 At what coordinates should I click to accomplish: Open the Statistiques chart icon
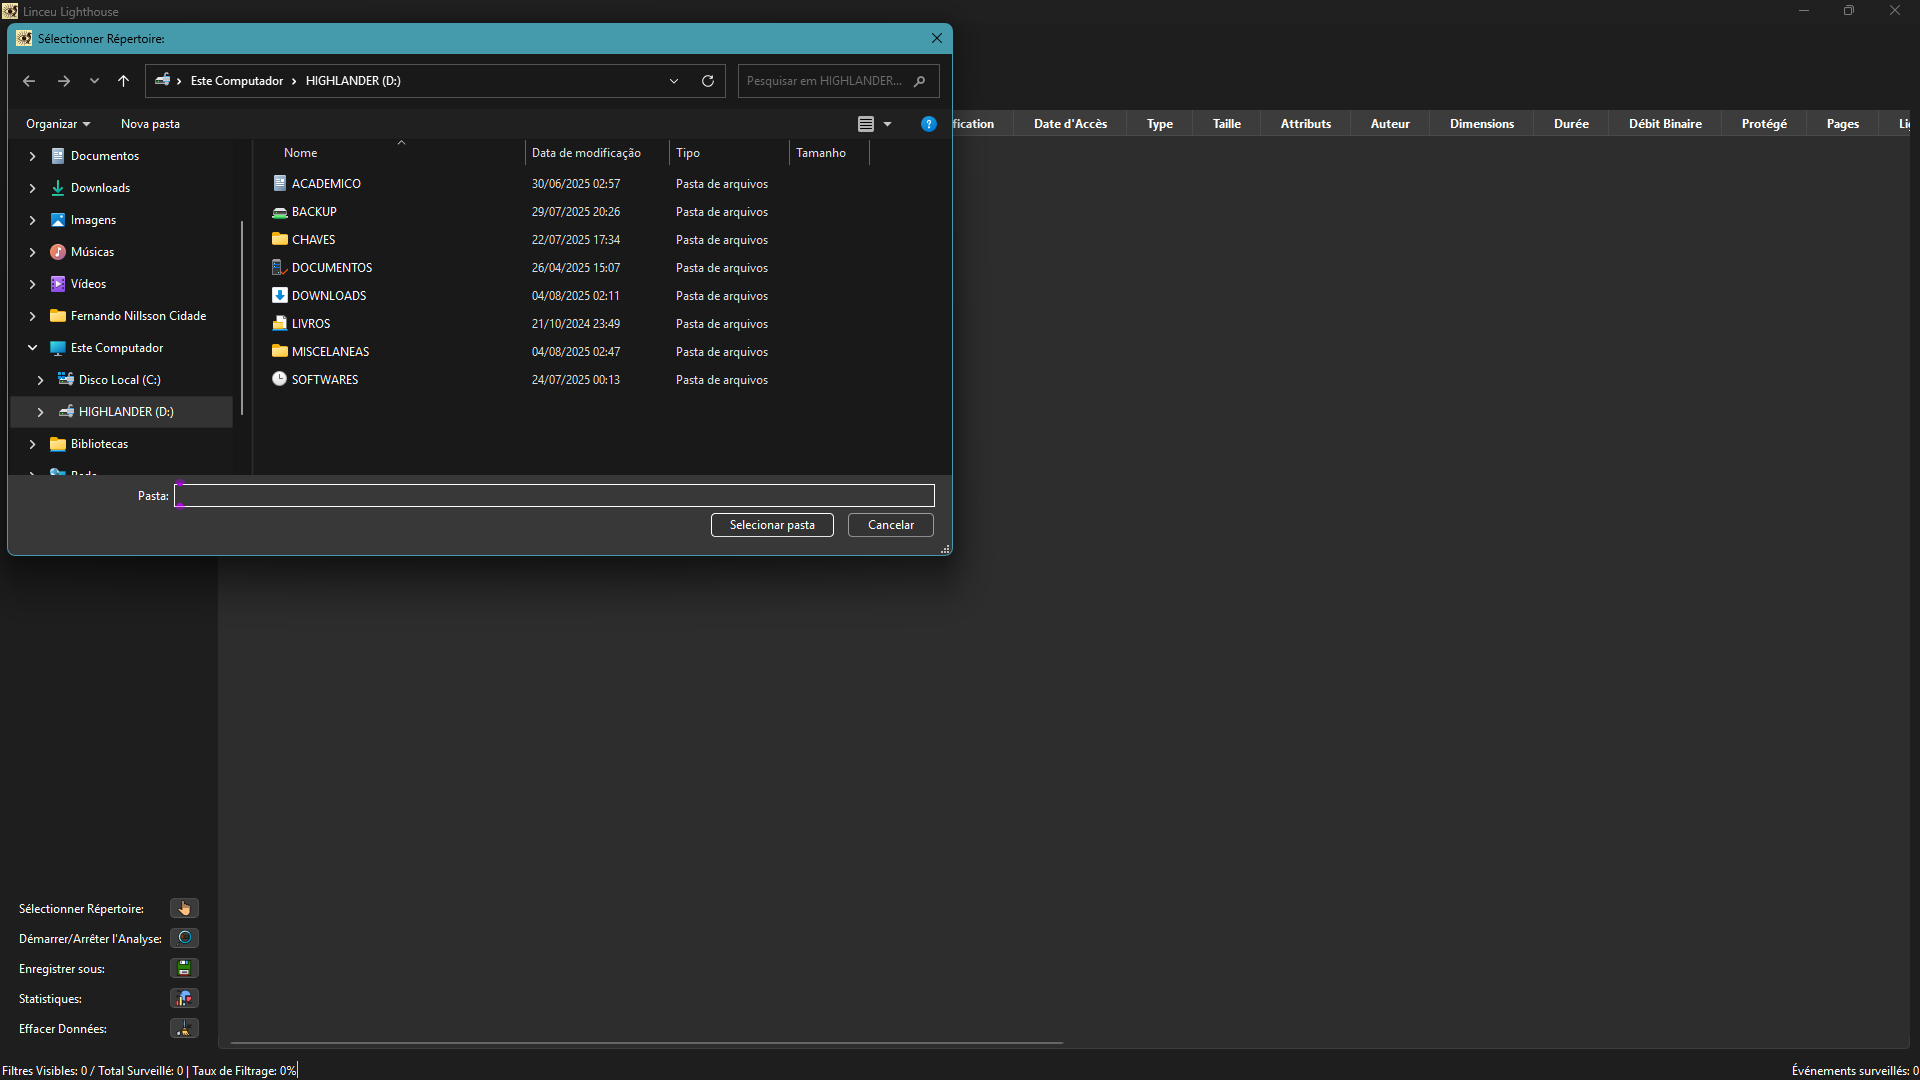click(x=184, y=998)
